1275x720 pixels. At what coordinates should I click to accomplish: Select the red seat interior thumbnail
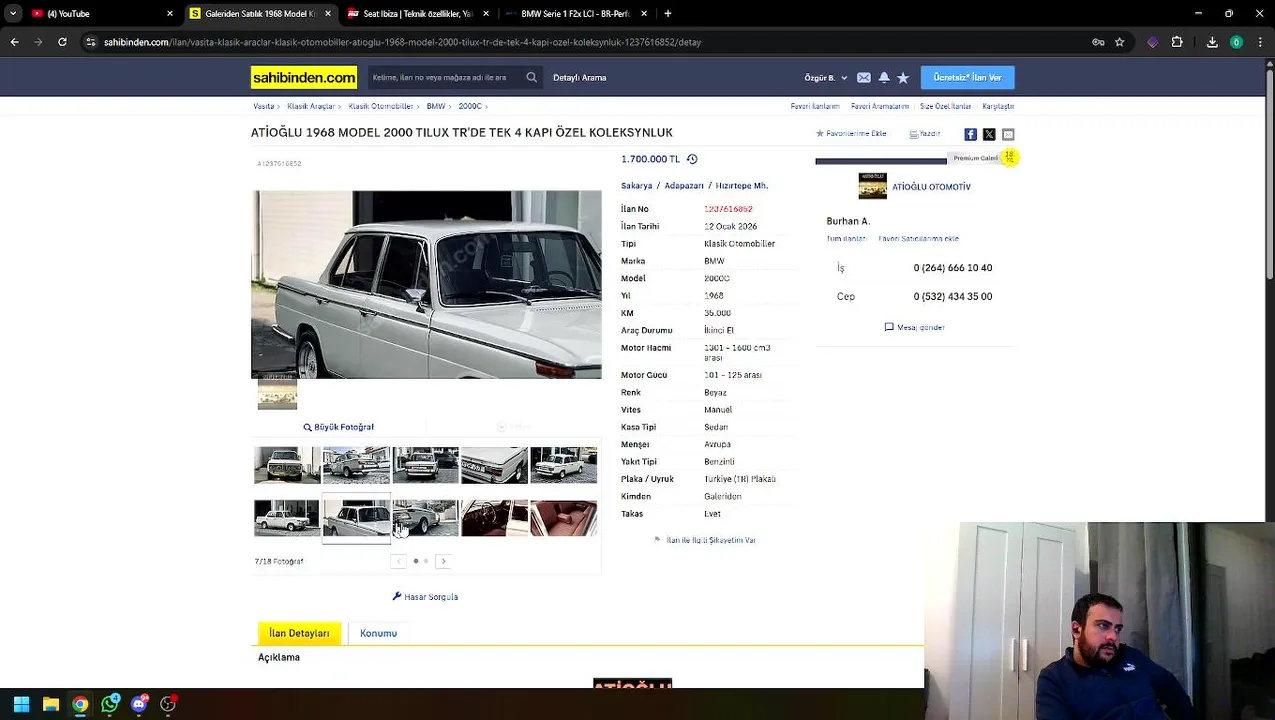tap(564, 518)
